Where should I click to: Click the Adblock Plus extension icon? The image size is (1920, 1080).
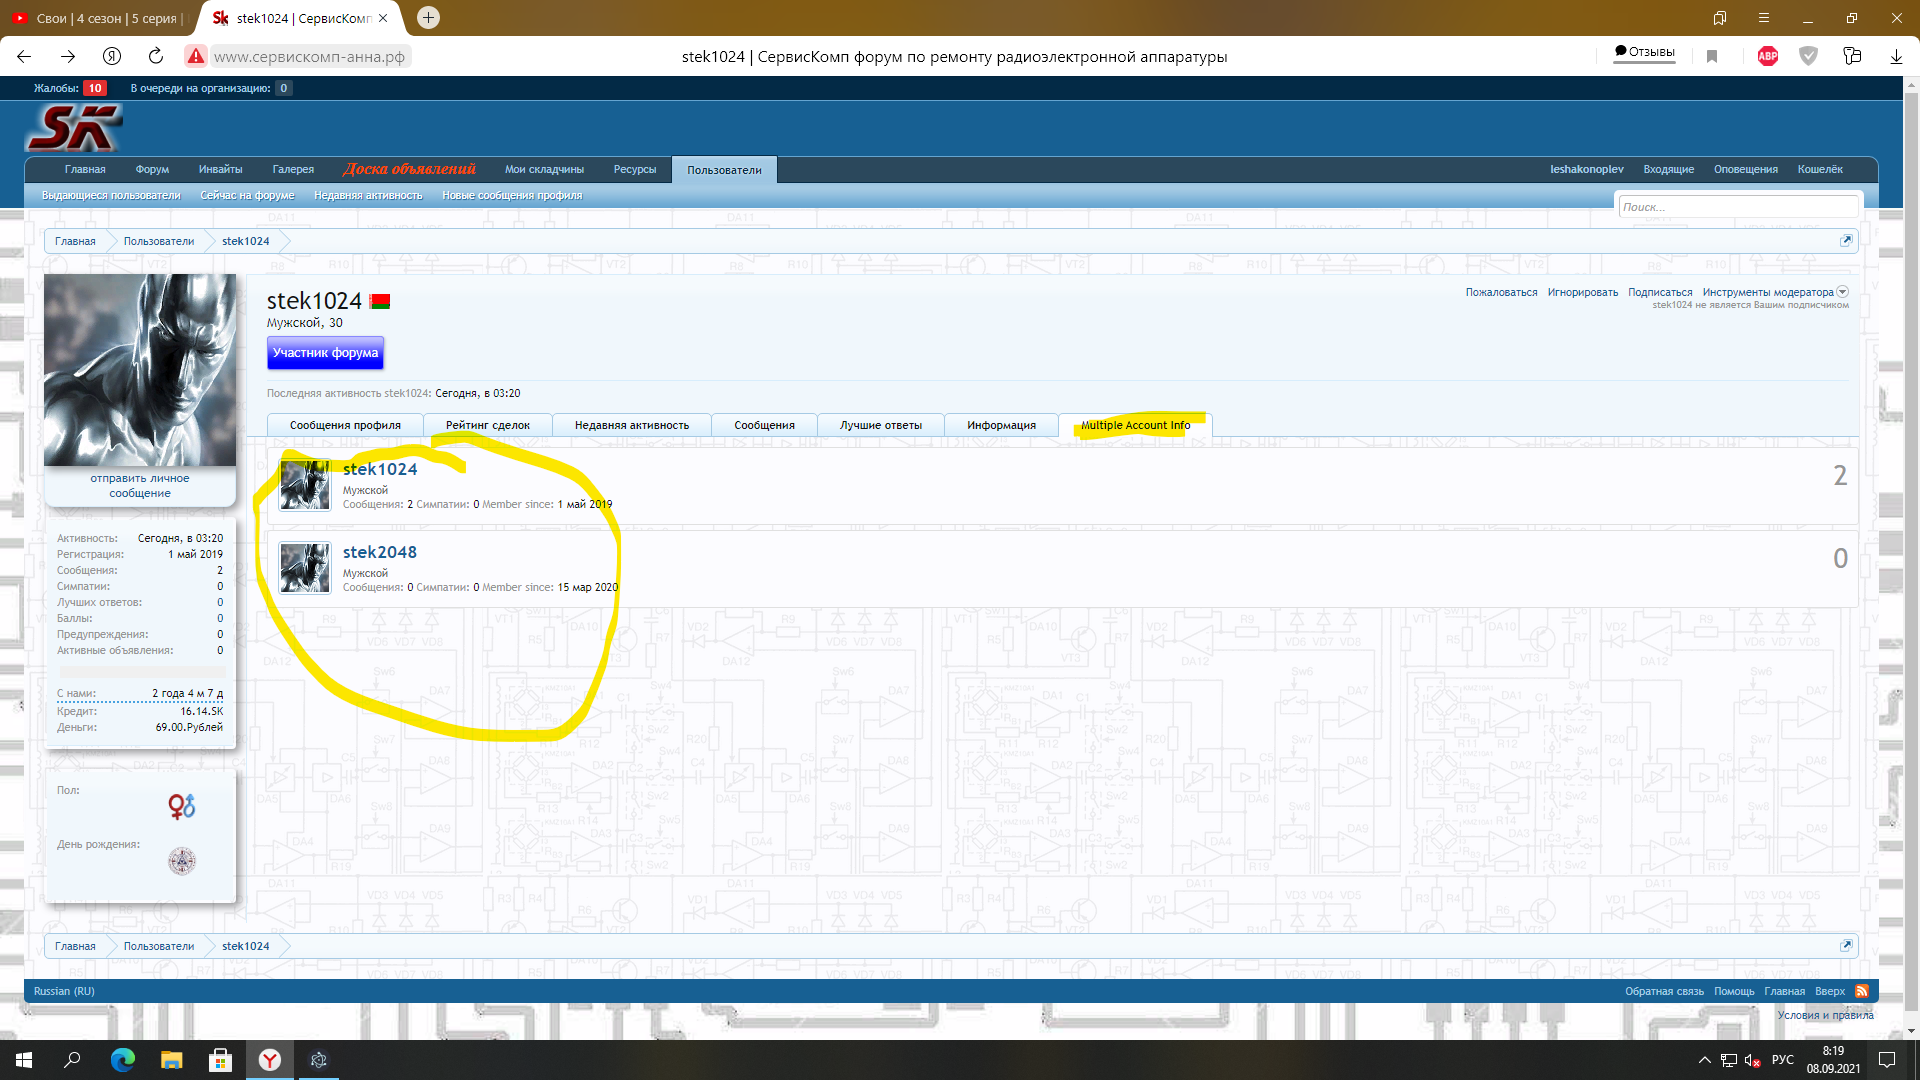pos(1767,56)
